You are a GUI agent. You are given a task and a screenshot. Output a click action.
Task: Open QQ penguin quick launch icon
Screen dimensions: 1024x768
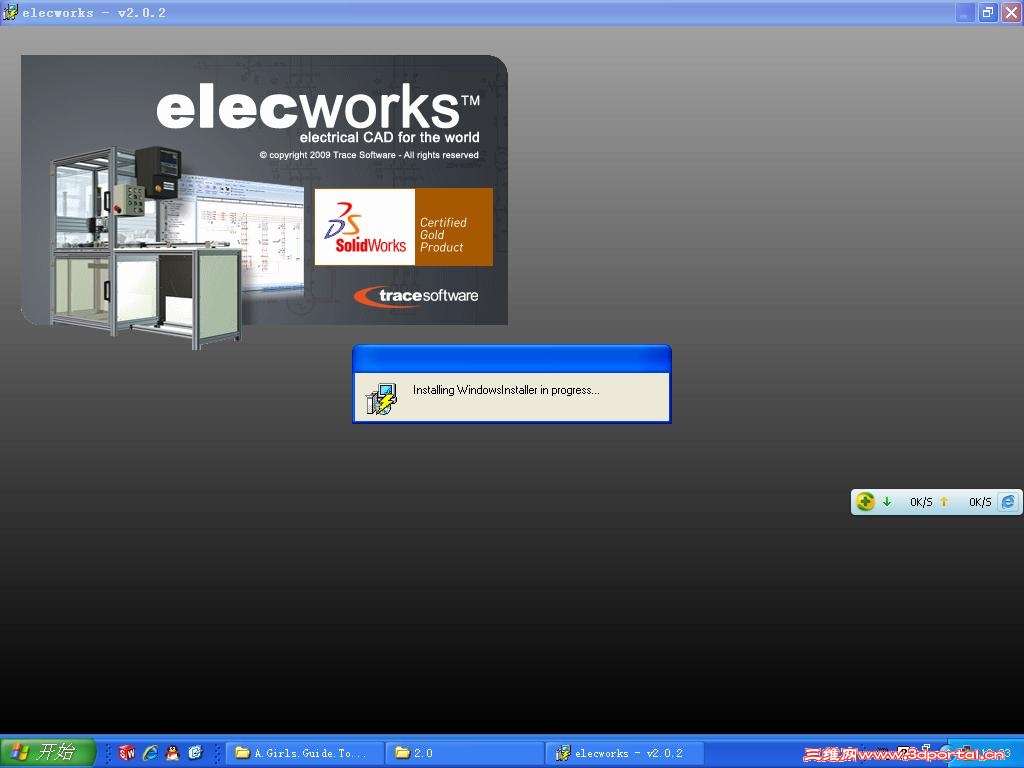tap(172, 753)
